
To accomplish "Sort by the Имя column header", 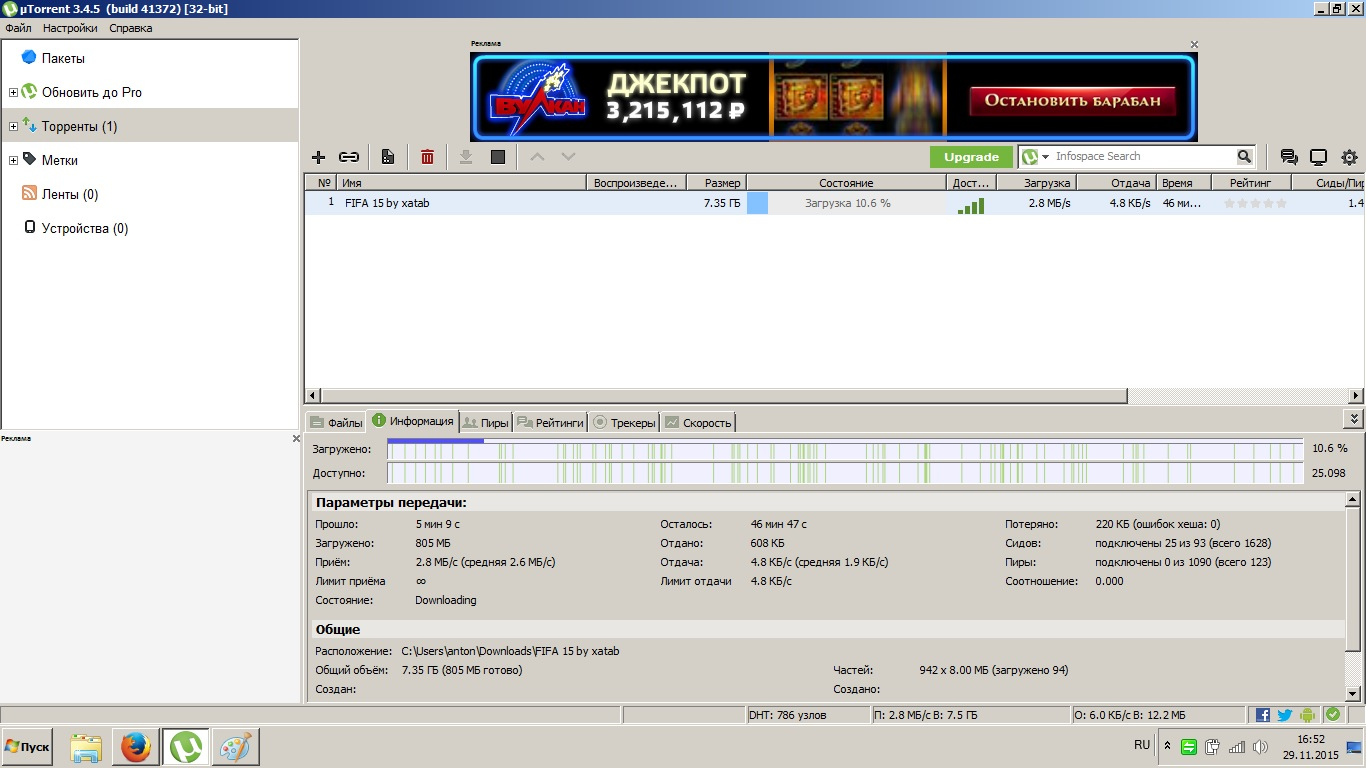I will click(461, 183).
